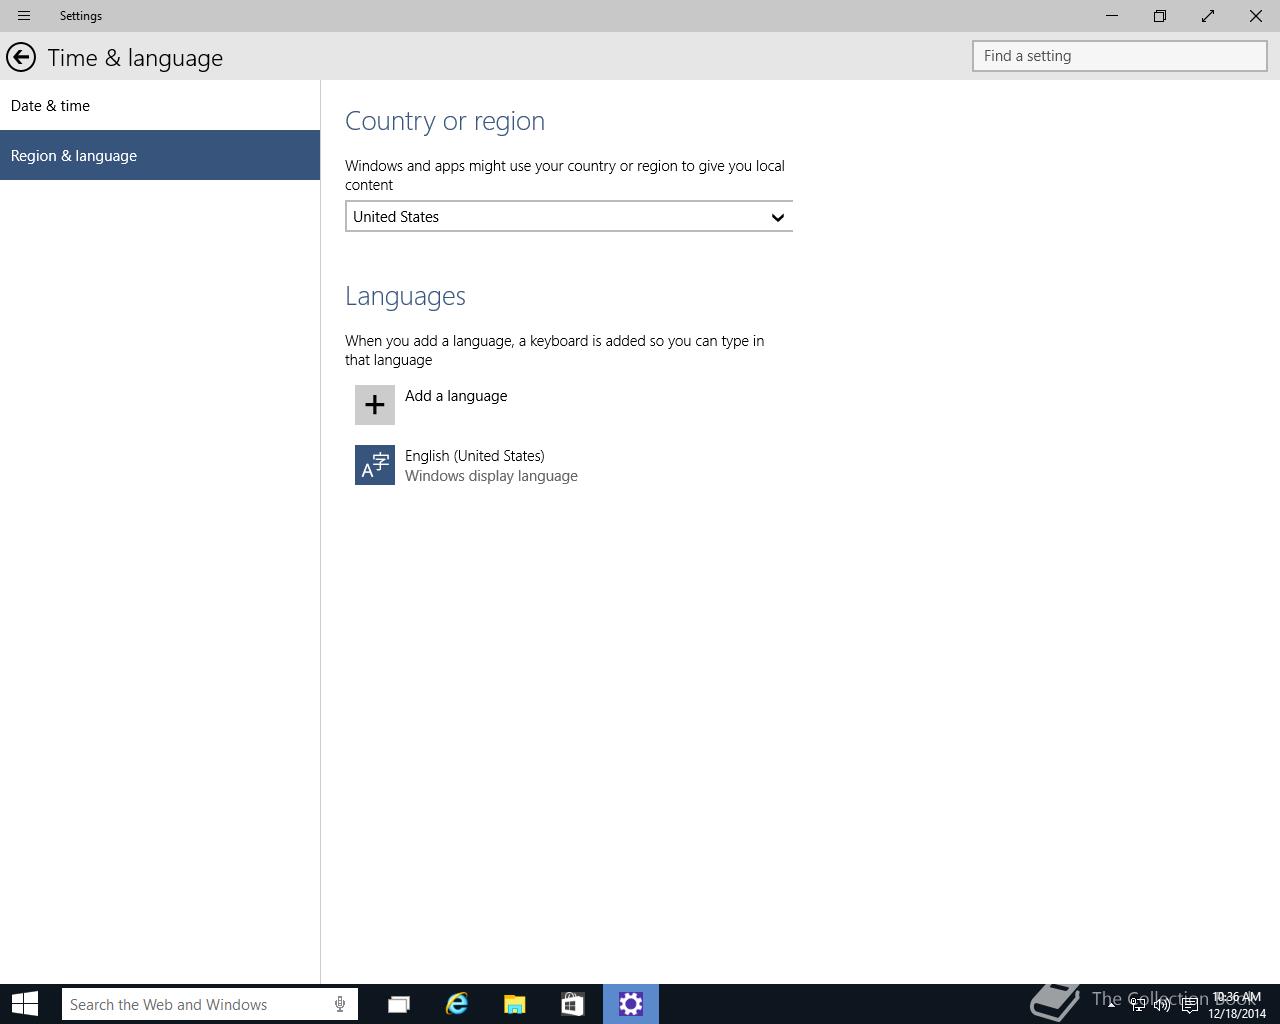Focus the Find a setting search box
1280x1024 pixels.
pos(1120,56)
